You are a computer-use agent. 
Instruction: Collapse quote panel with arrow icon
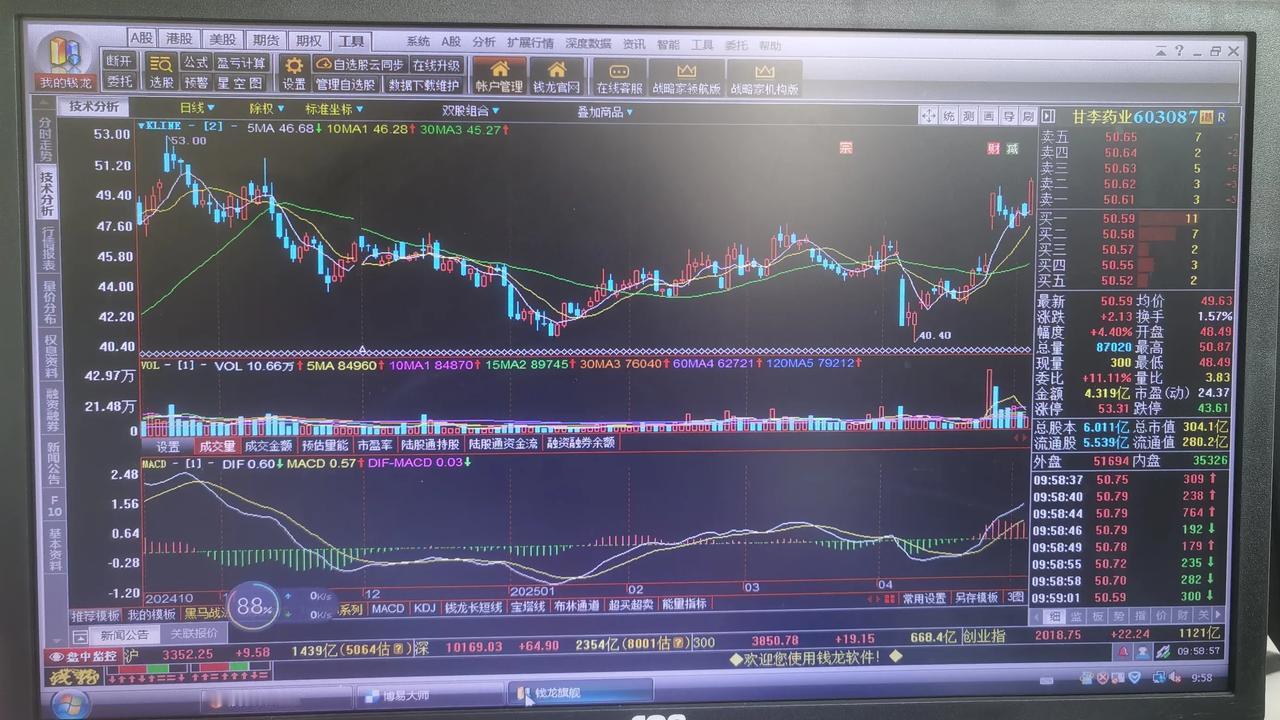click(x=1049, y=117)
